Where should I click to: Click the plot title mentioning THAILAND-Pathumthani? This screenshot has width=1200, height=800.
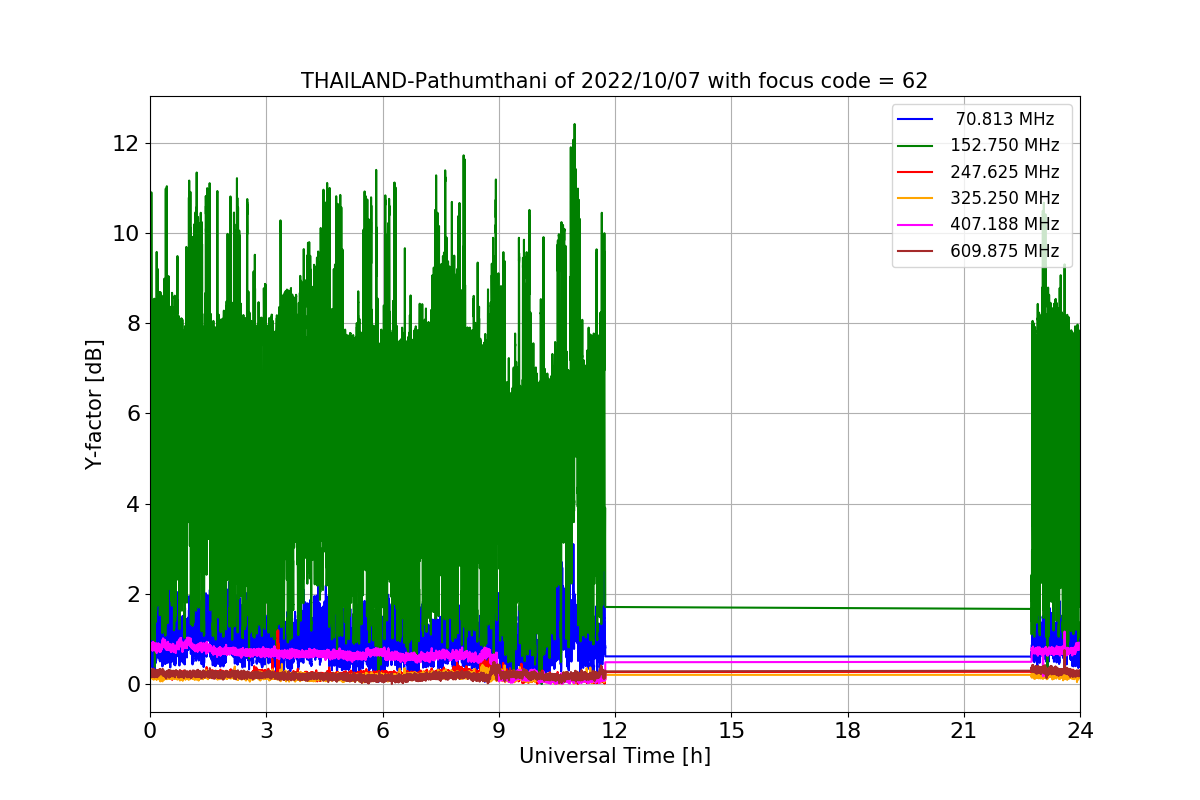[x=614, y=81]
